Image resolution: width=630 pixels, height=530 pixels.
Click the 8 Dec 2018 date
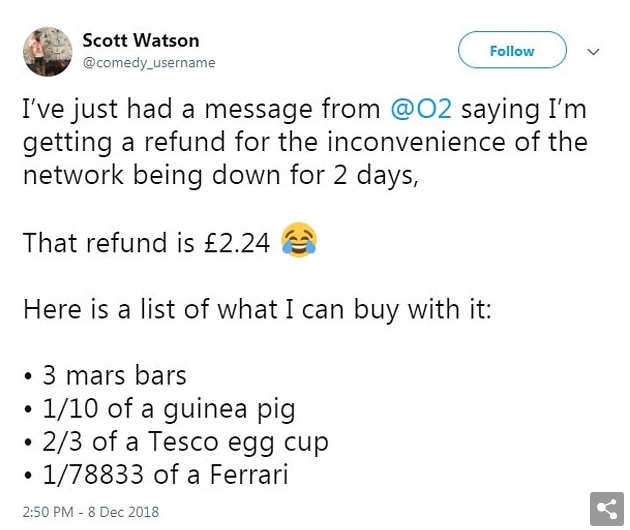click(123, 512)
